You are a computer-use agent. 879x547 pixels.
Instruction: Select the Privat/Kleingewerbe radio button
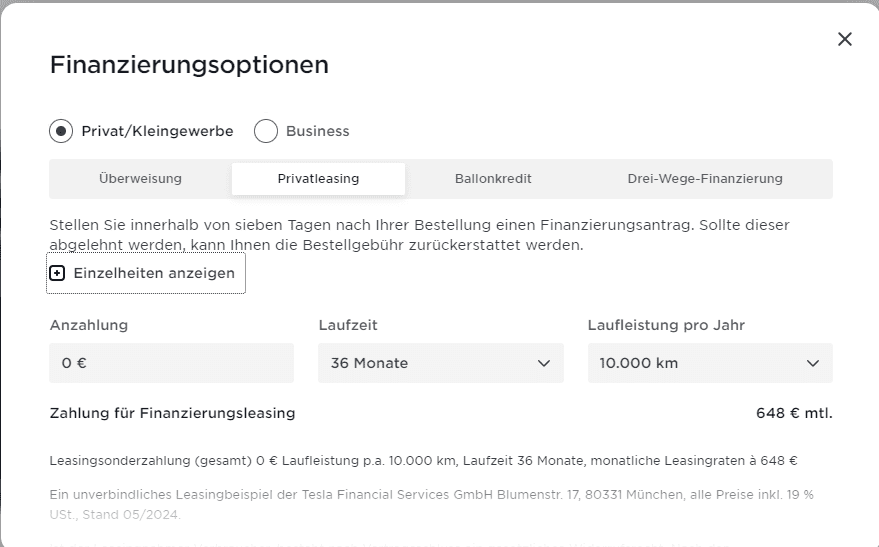[61, 131]
